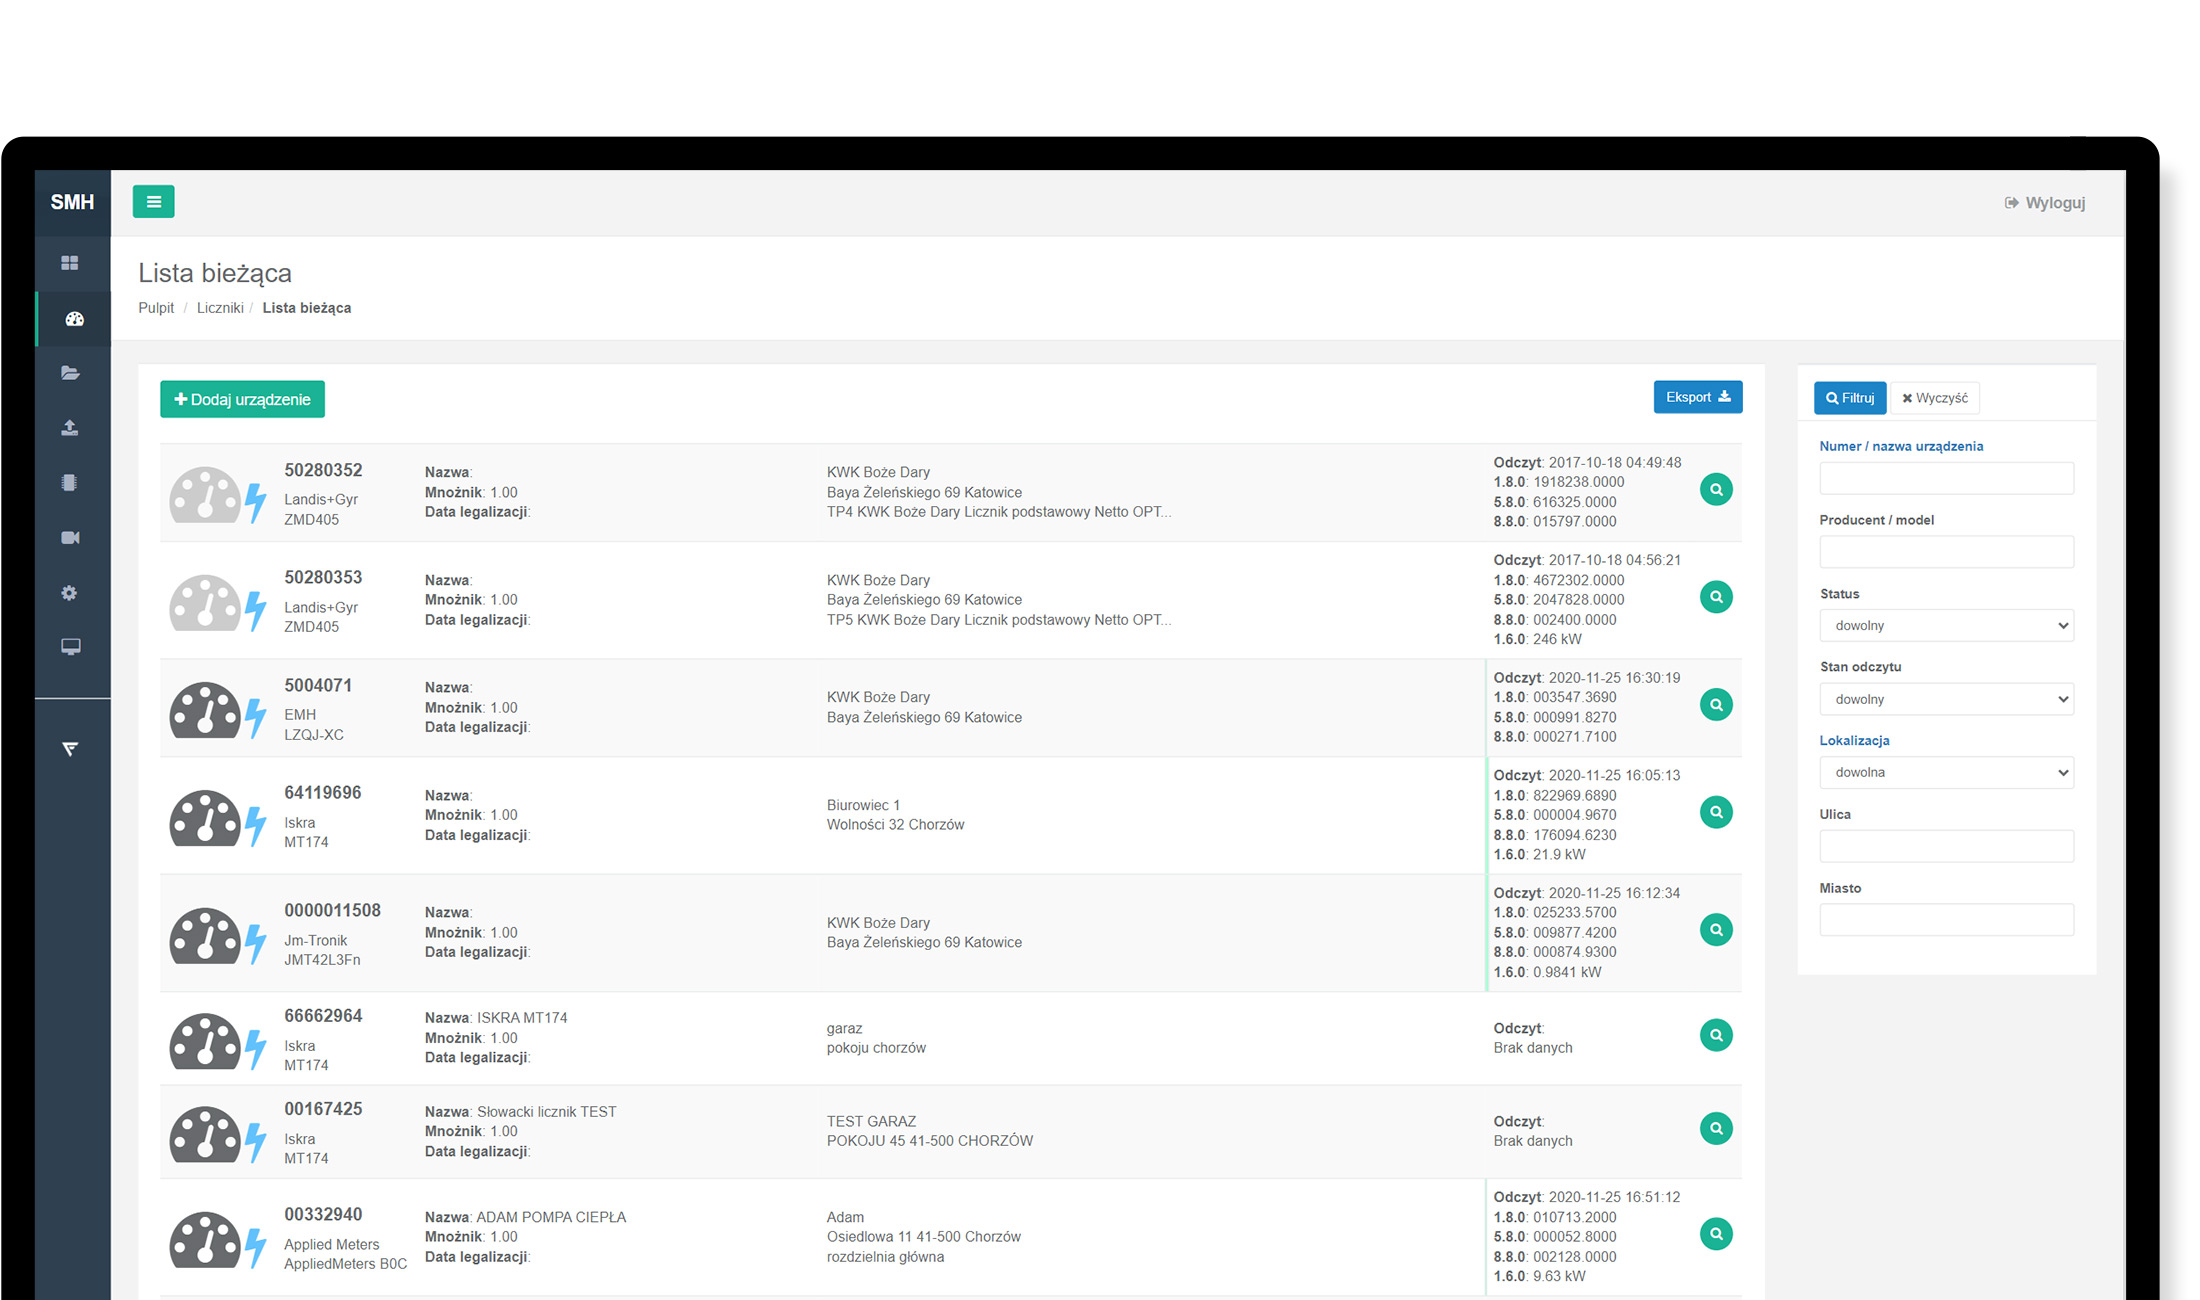Image resolution: width=2200 pixels, height=1300 pixels.
Task: Open the settings gear sidebar icon
Action: click(69, 593)
